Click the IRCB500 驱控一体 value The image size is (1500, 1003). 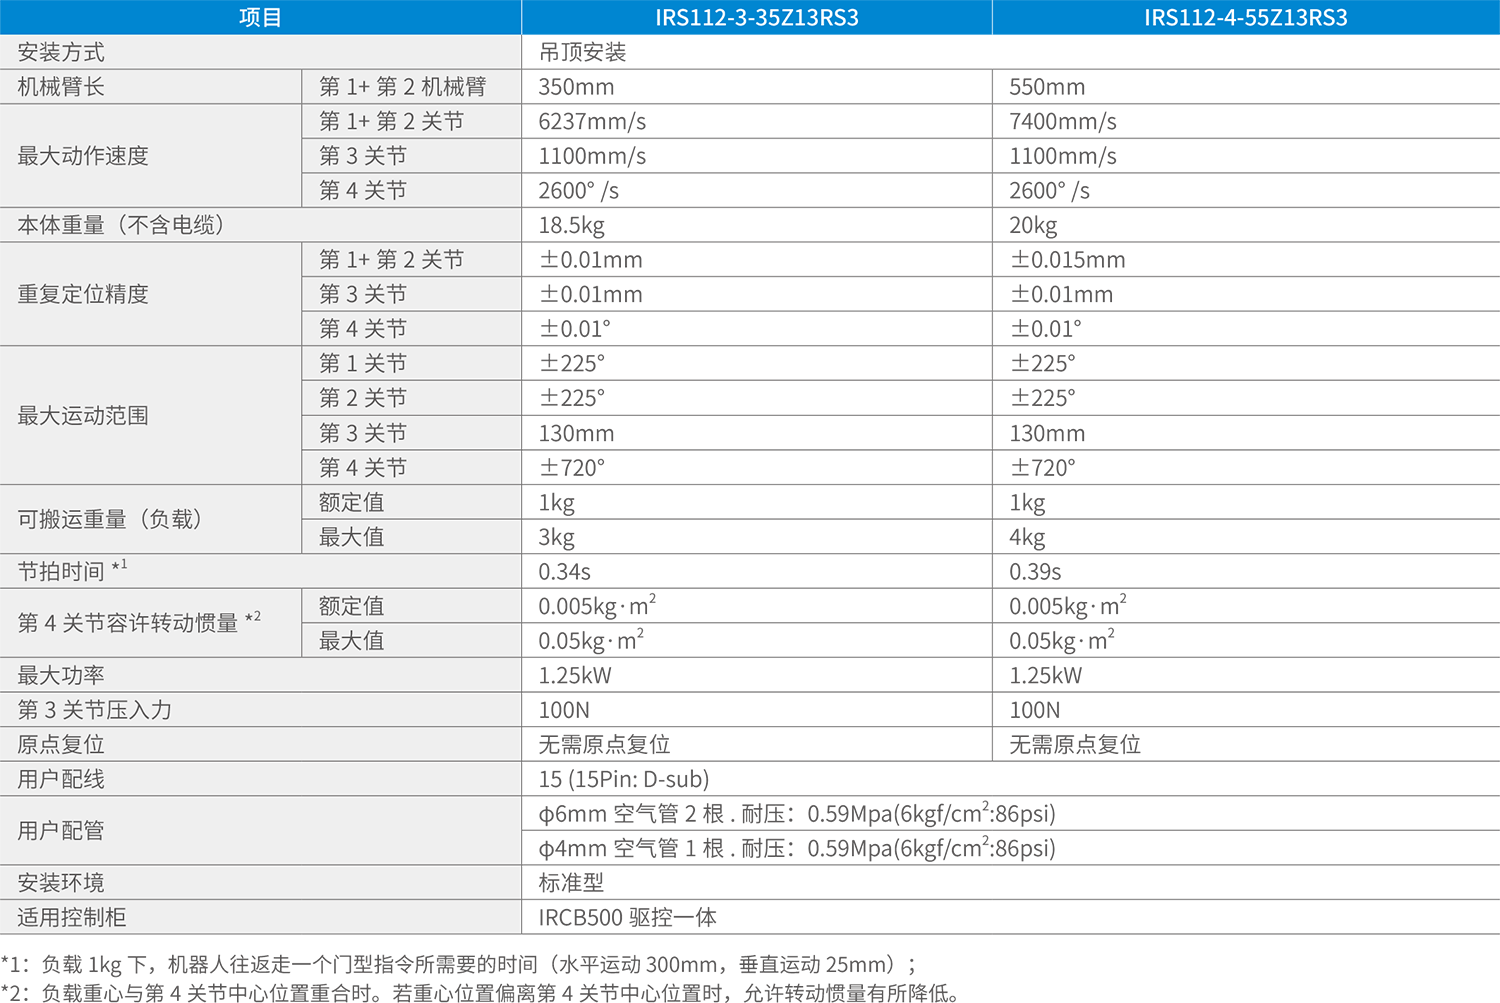tap(628, 917)
